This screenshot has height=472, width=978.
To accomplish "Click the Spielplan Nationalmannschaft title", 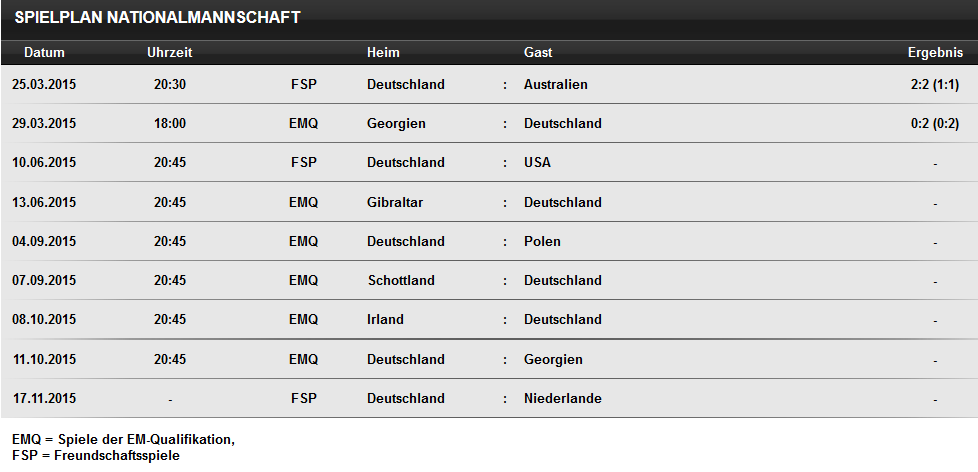I will click(x=157, y=17).
